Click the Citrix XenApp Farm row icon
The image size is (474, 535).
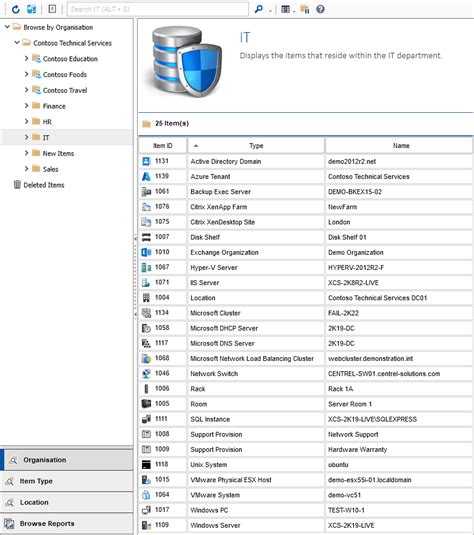point(146,207)
